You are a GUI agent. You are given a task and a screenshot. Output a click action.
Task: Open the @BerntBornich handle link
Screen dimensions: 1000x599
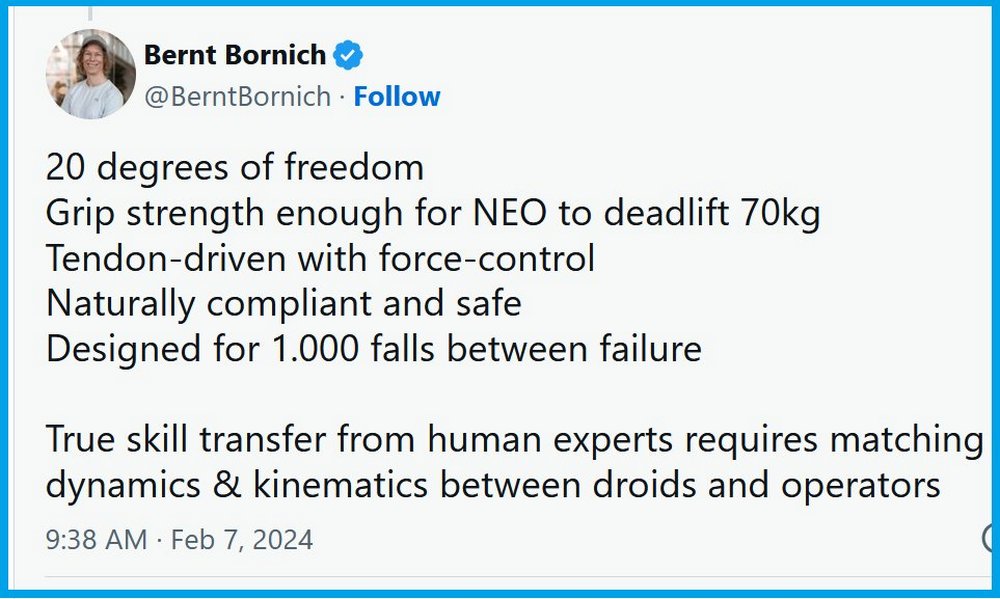(237, 97)
